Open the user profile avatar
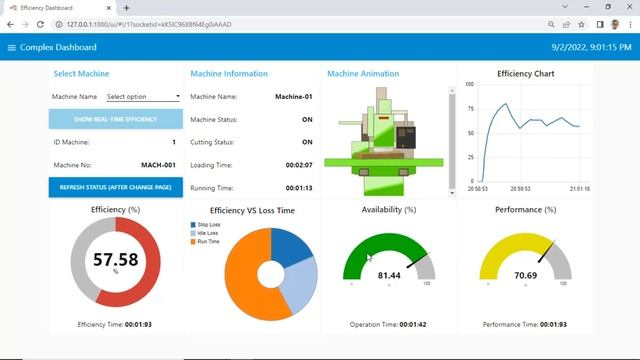Image resolution: width=640 pixels, height=360 pixels. pyautogui.click(x=615, y=24)
